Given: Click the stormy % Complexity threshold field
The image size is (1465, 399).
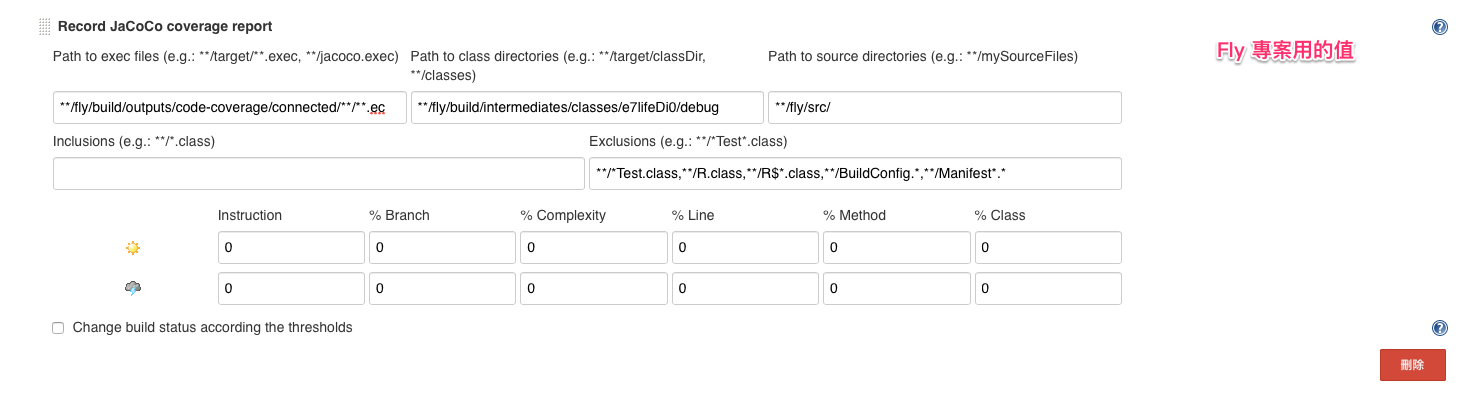Looking at the screenshot, I should (x=594, y=289).
